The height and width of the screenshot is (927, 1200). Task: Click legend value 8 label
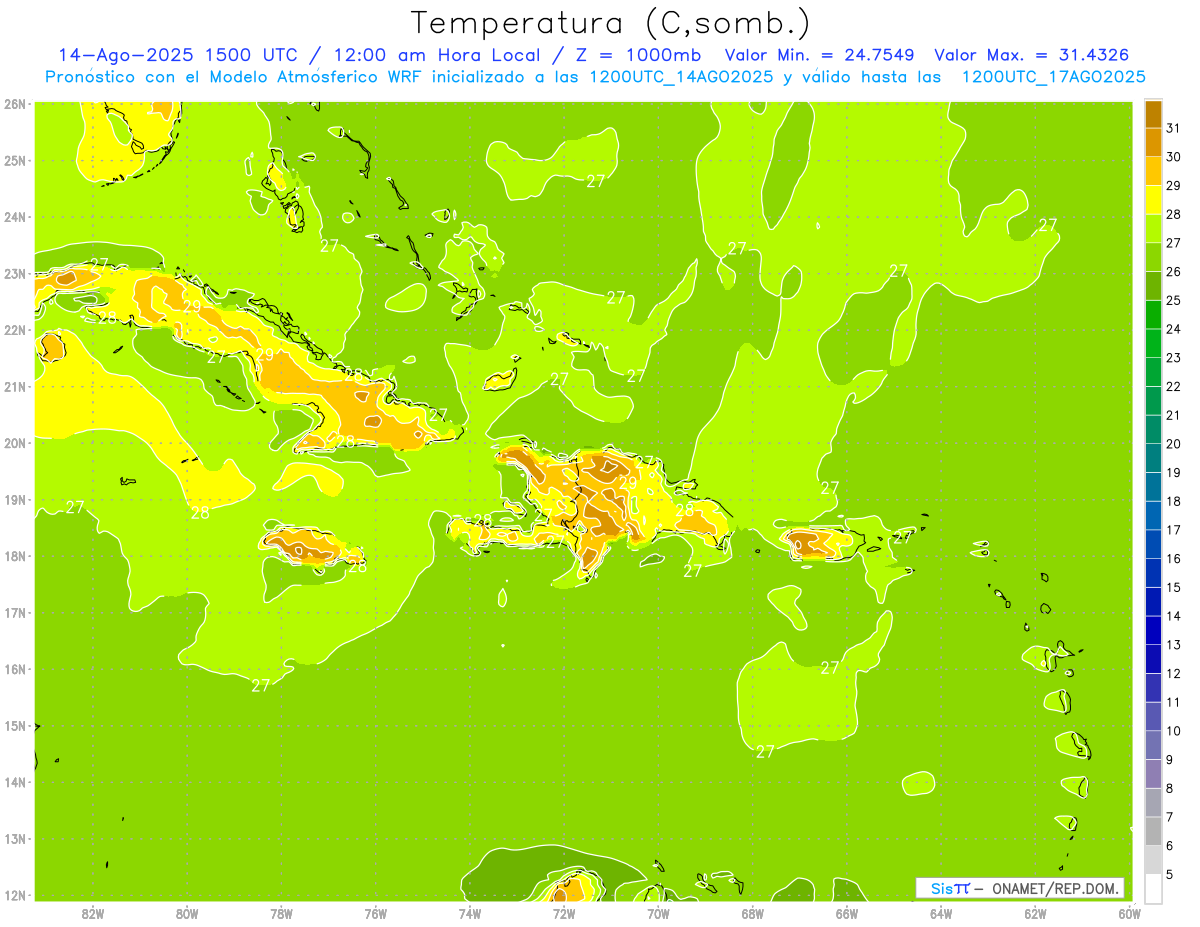pyautogui.click(x=1169, y=788)
